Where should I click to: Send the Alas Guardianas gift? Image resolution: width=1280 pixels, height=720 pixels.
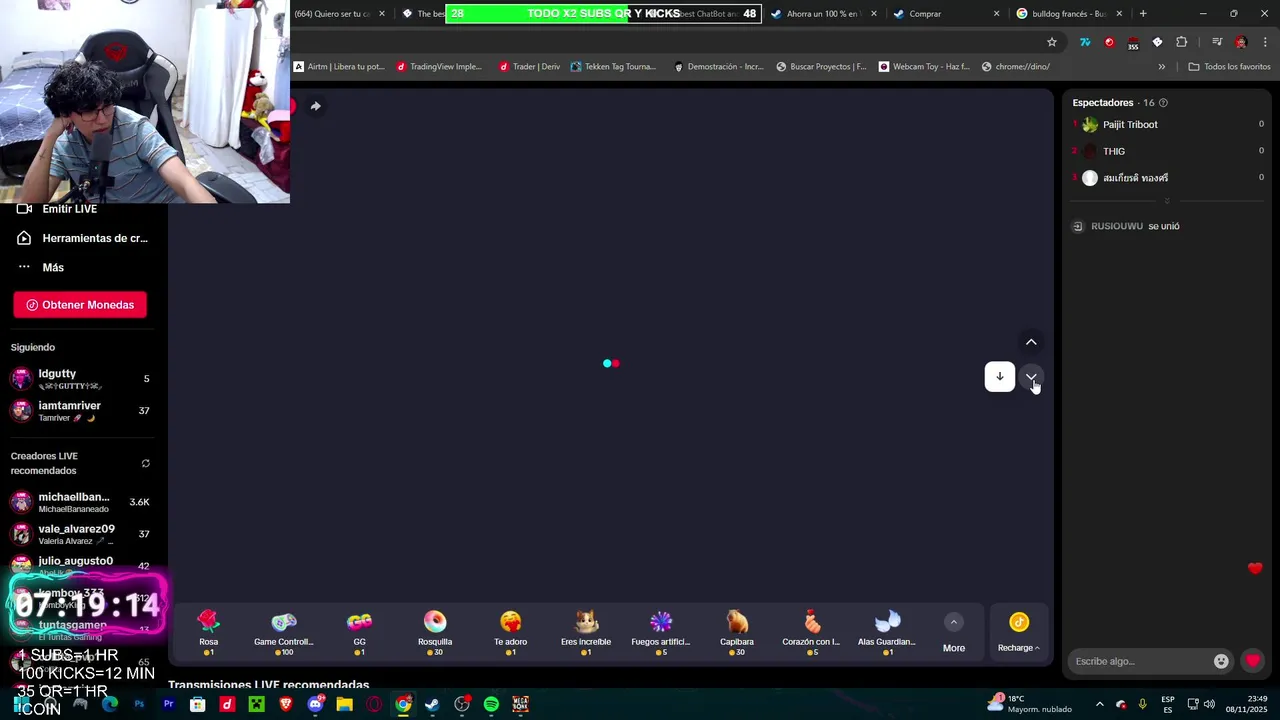(887, 633)
